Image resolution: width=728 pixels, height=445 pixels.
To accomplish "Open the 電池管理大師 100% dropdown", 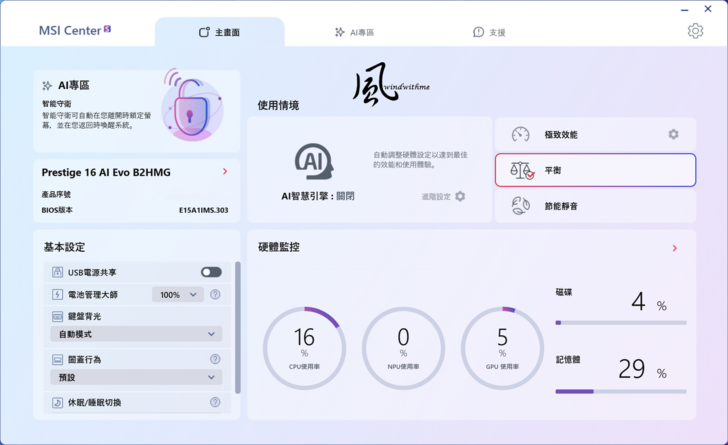I will click(178, 294).
